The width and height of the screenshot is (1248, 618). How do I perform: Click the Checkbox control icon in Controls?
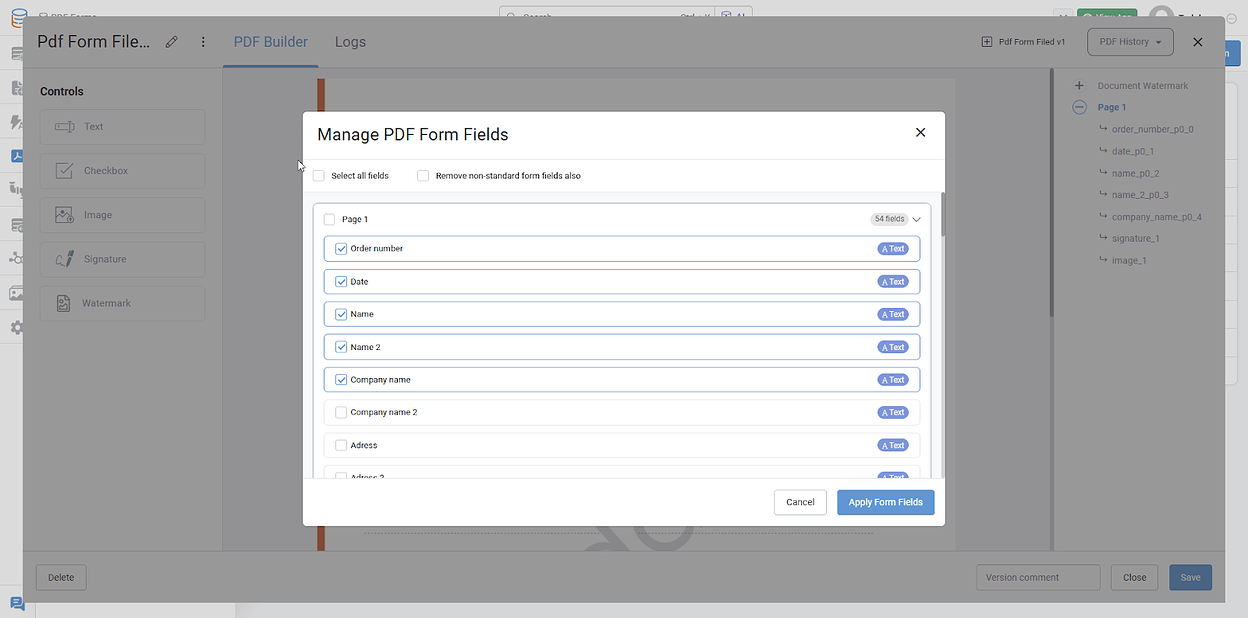point(65,171)
